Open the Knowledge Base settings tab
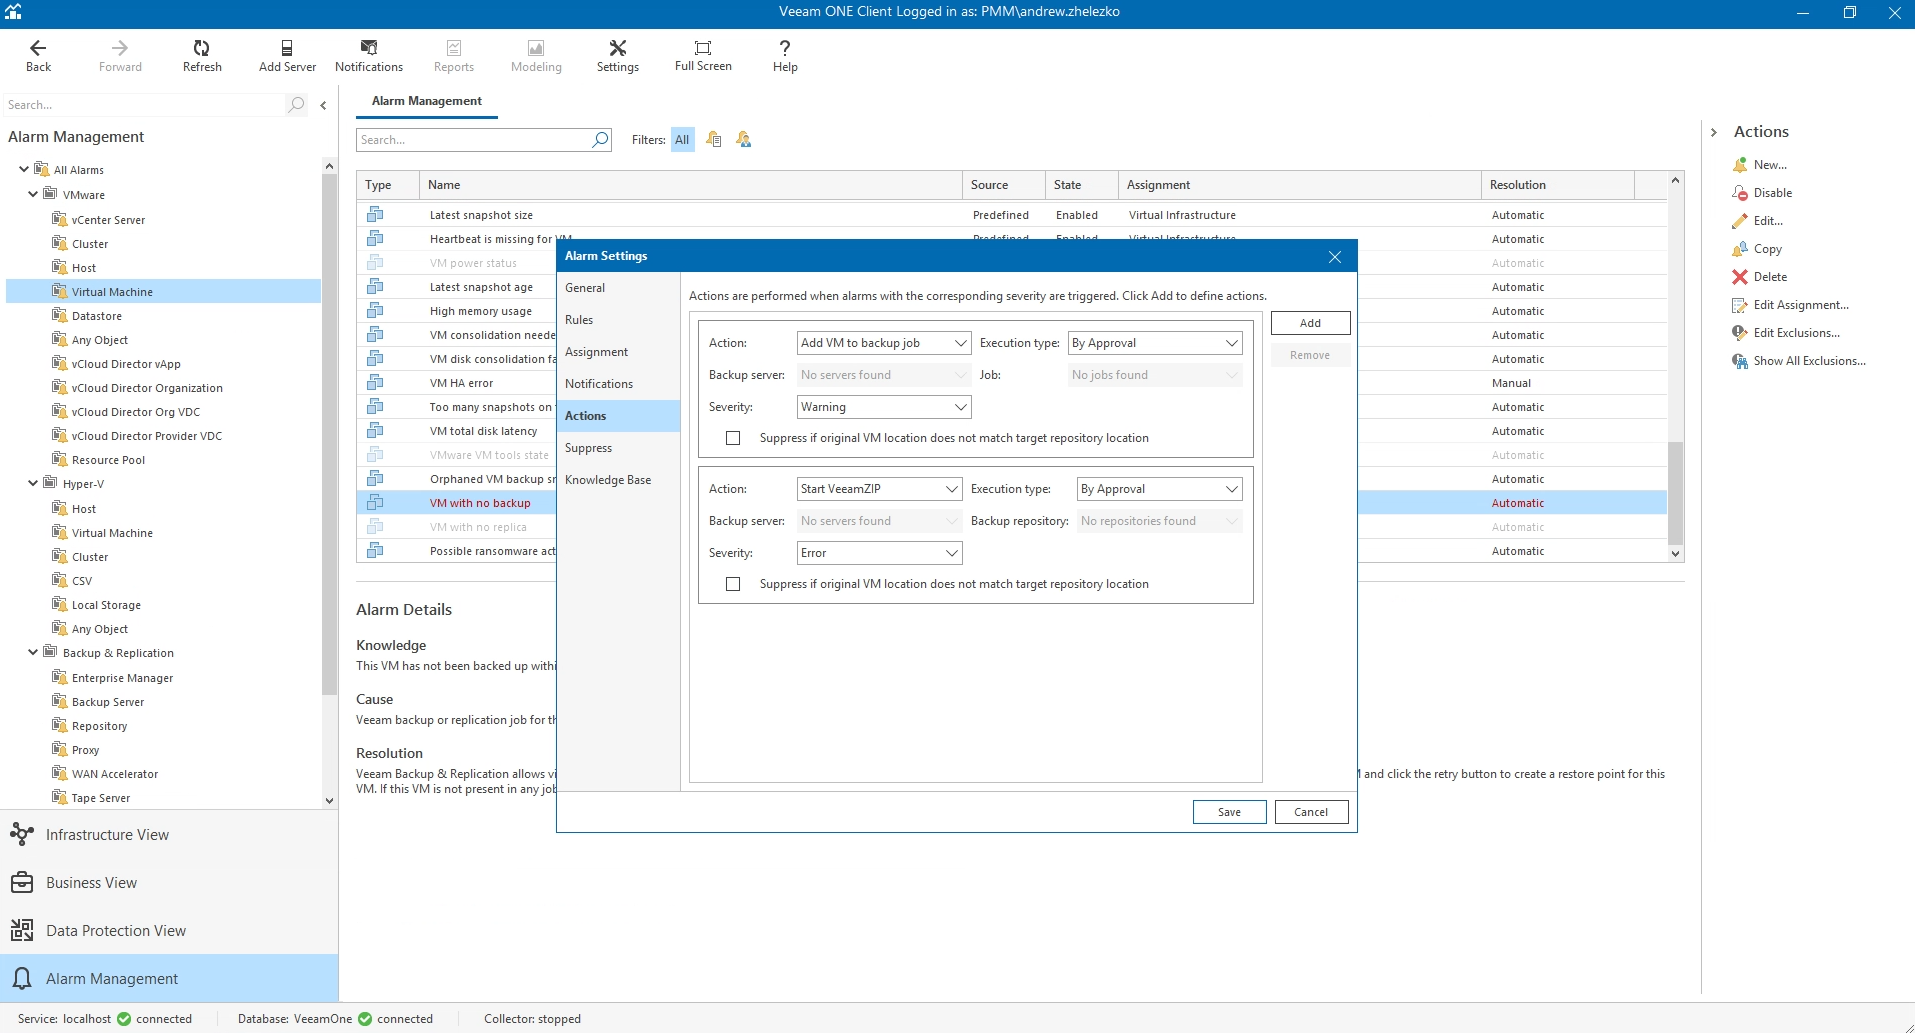The height and width of the screenshot is (1033, 1915). click(x=607, y=480)
